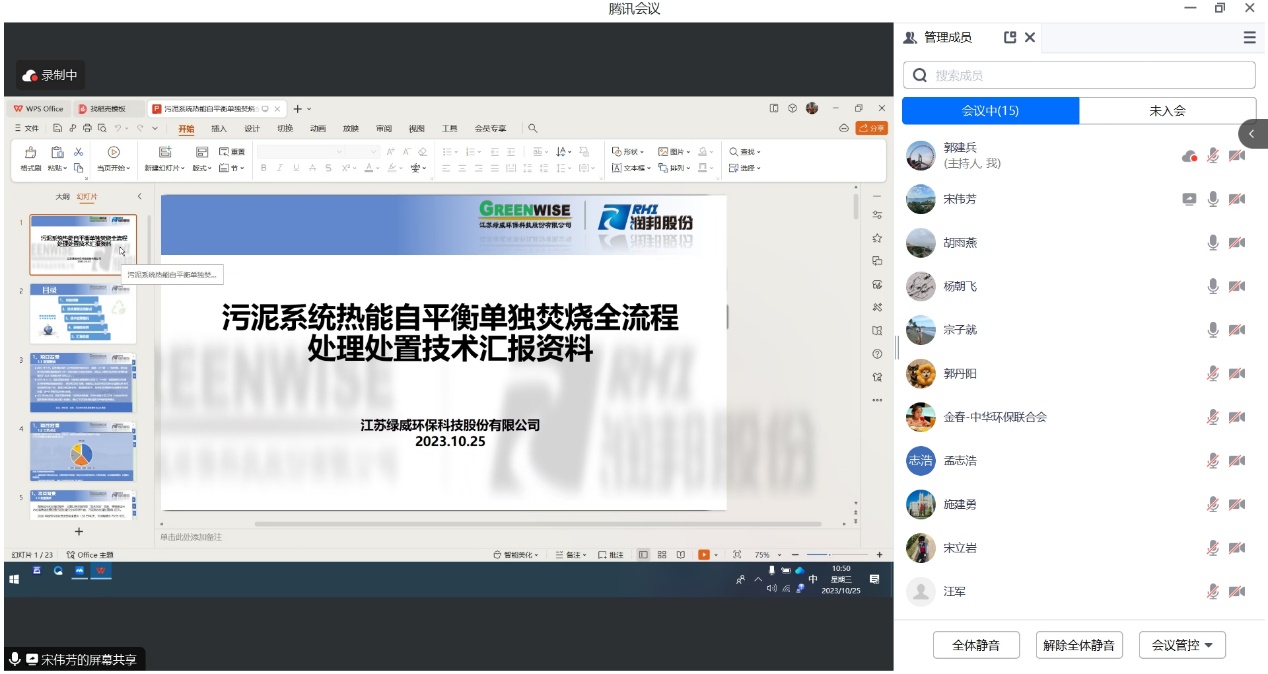Expand the 会议管控 dropdown

point(1182,645)
